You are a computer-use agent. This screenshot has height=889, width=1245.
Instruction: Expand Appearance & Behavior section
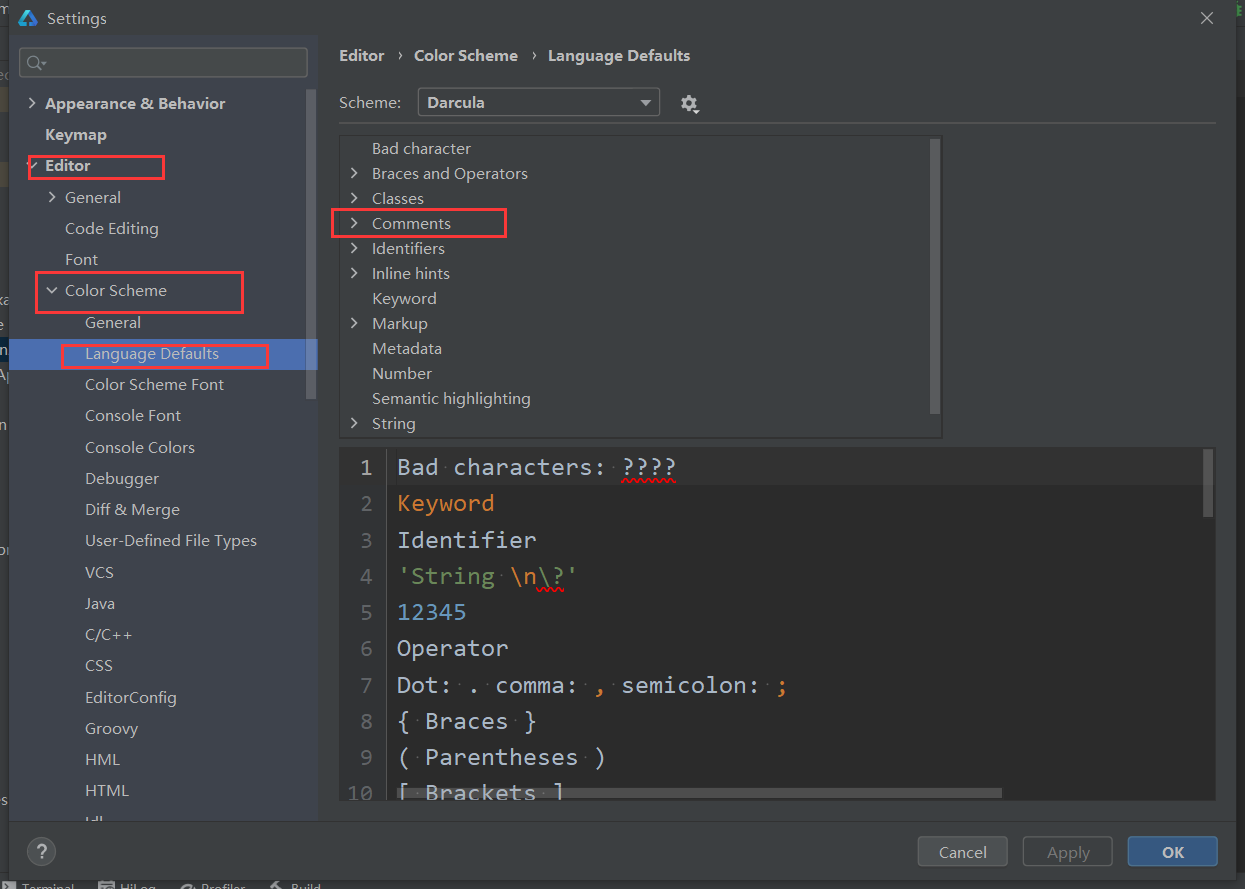point(32,103)
